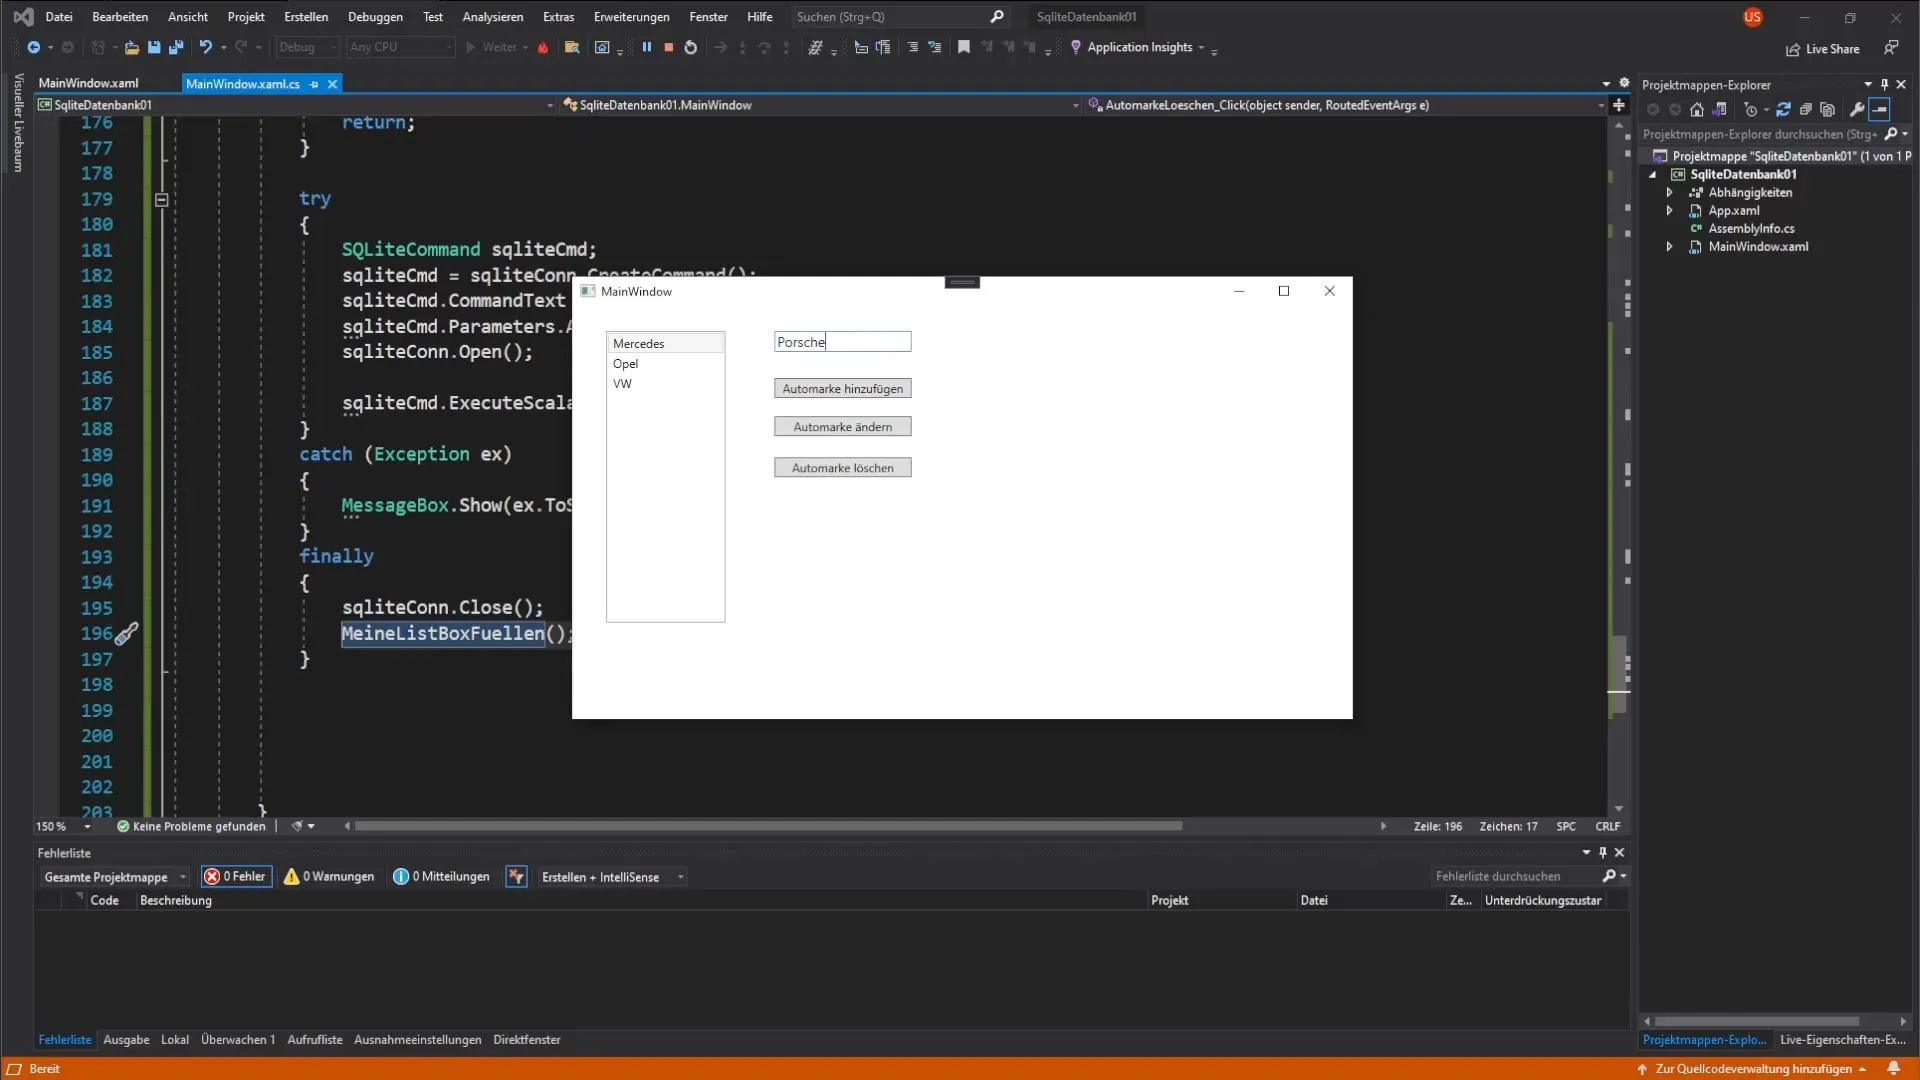Open the Gesamte Projektmappe scope dropdown

coord(114,877)
